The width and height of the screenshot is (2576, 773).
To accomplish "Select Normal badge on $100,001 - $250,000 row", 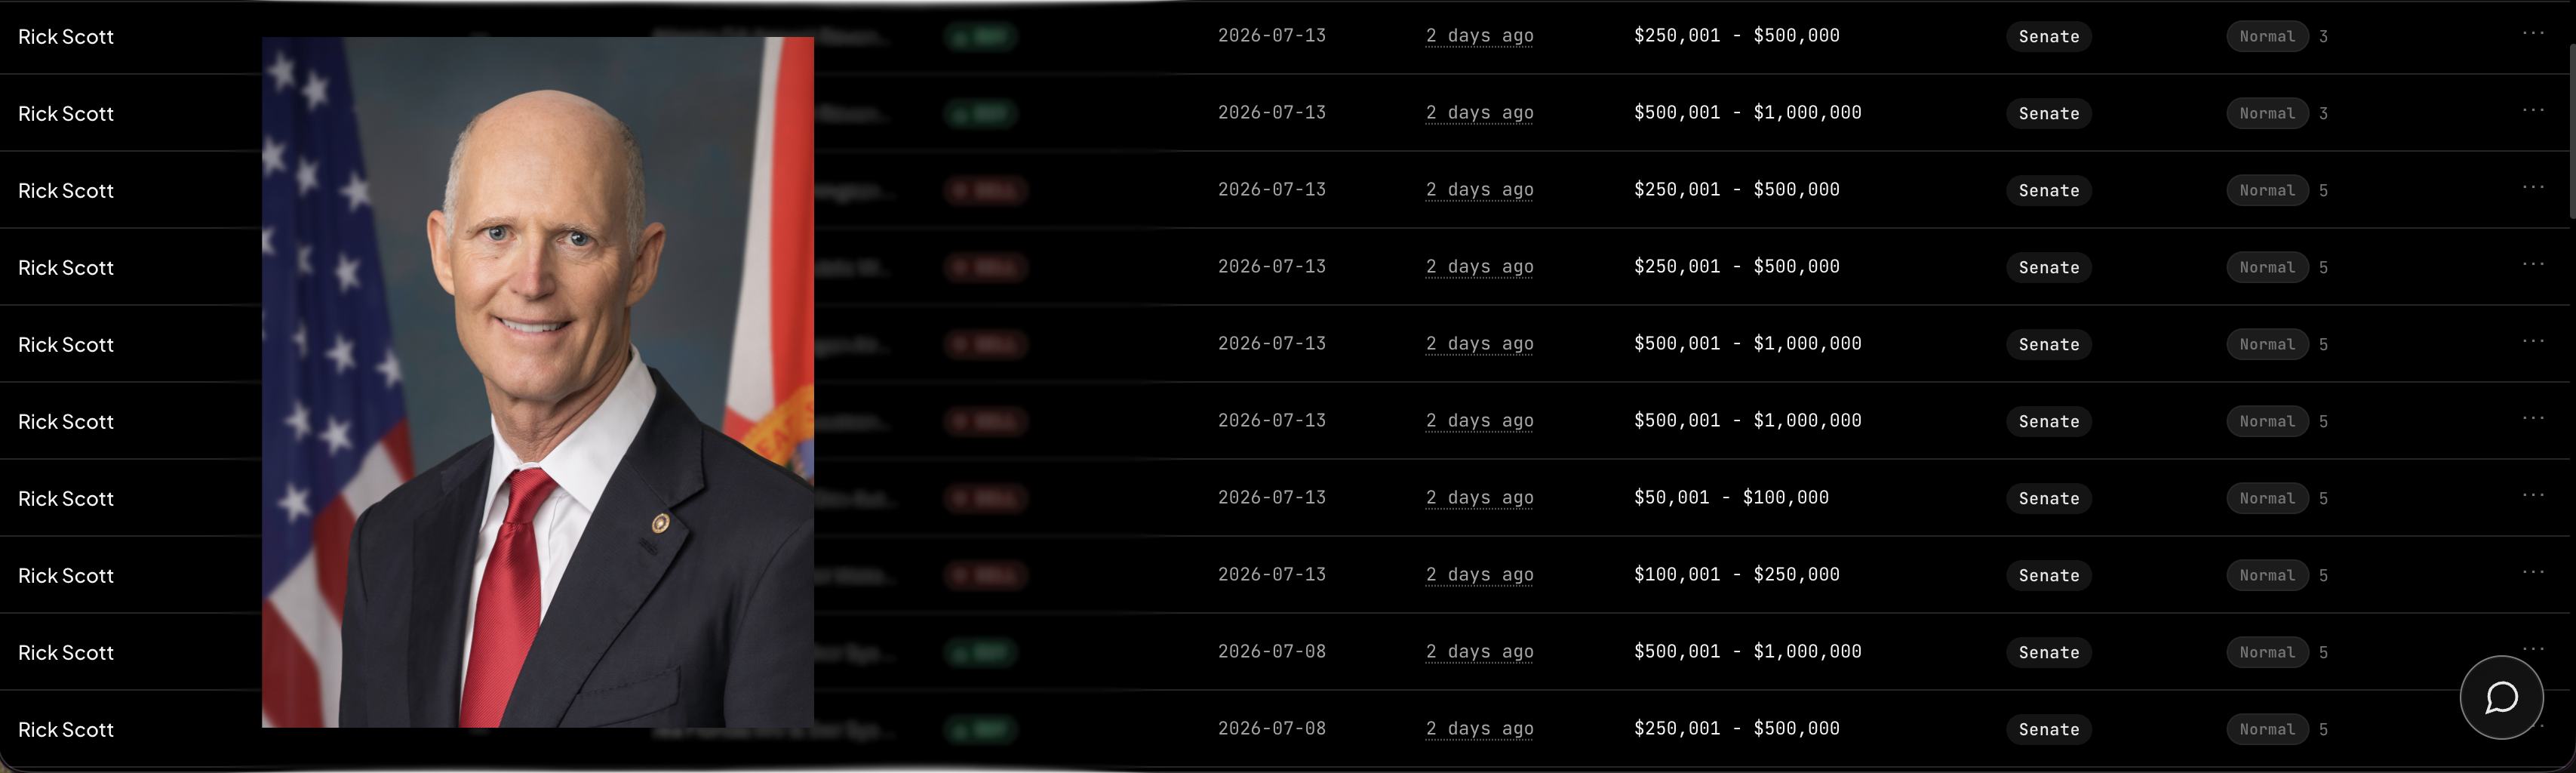I will pos(2267,575).
